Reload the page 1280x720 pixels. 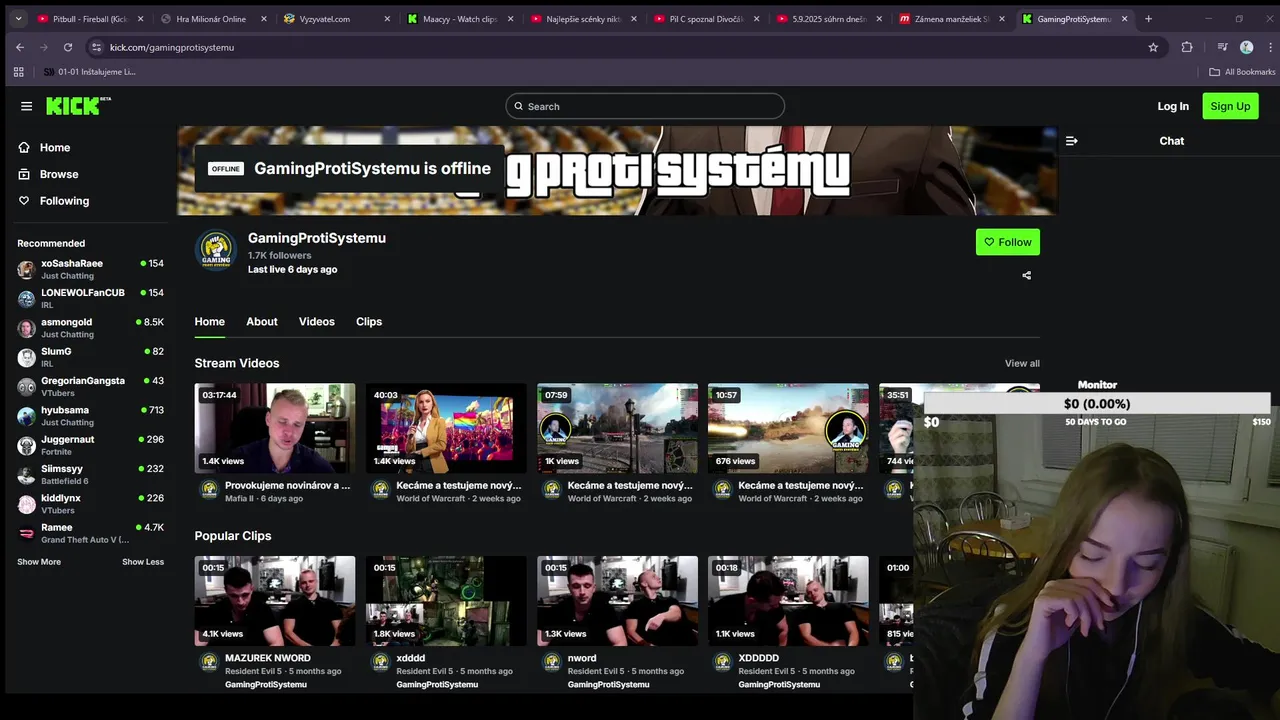[x=68, y=47]
